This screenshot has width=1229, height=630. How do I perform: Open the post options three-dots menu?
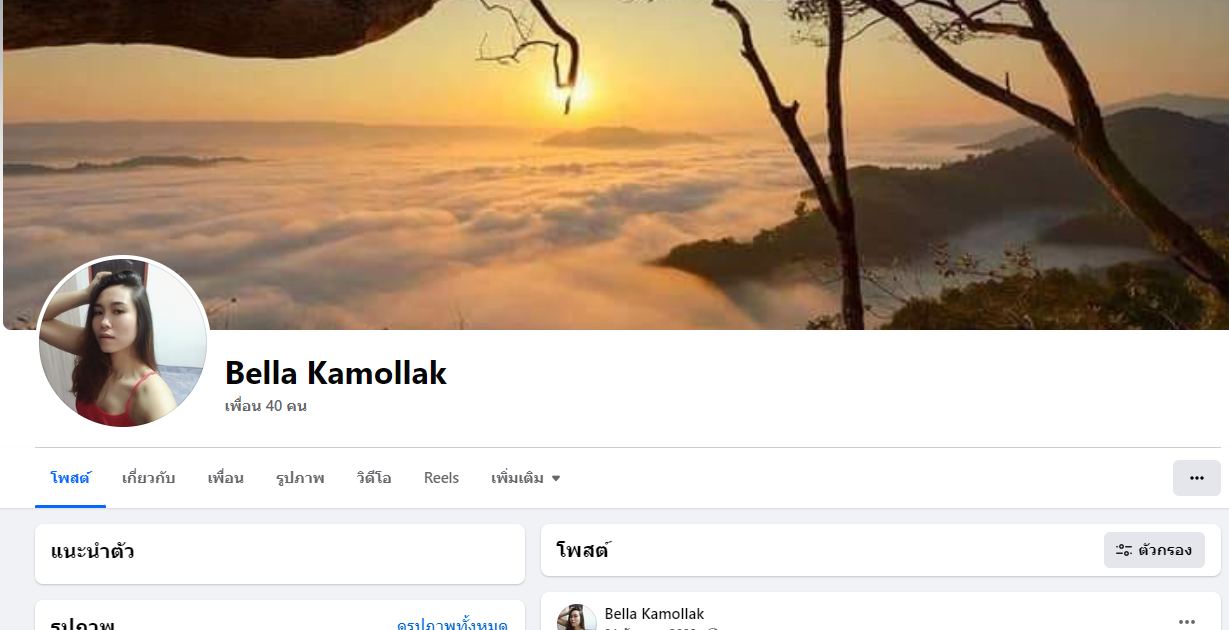(x=1186, y=620)
